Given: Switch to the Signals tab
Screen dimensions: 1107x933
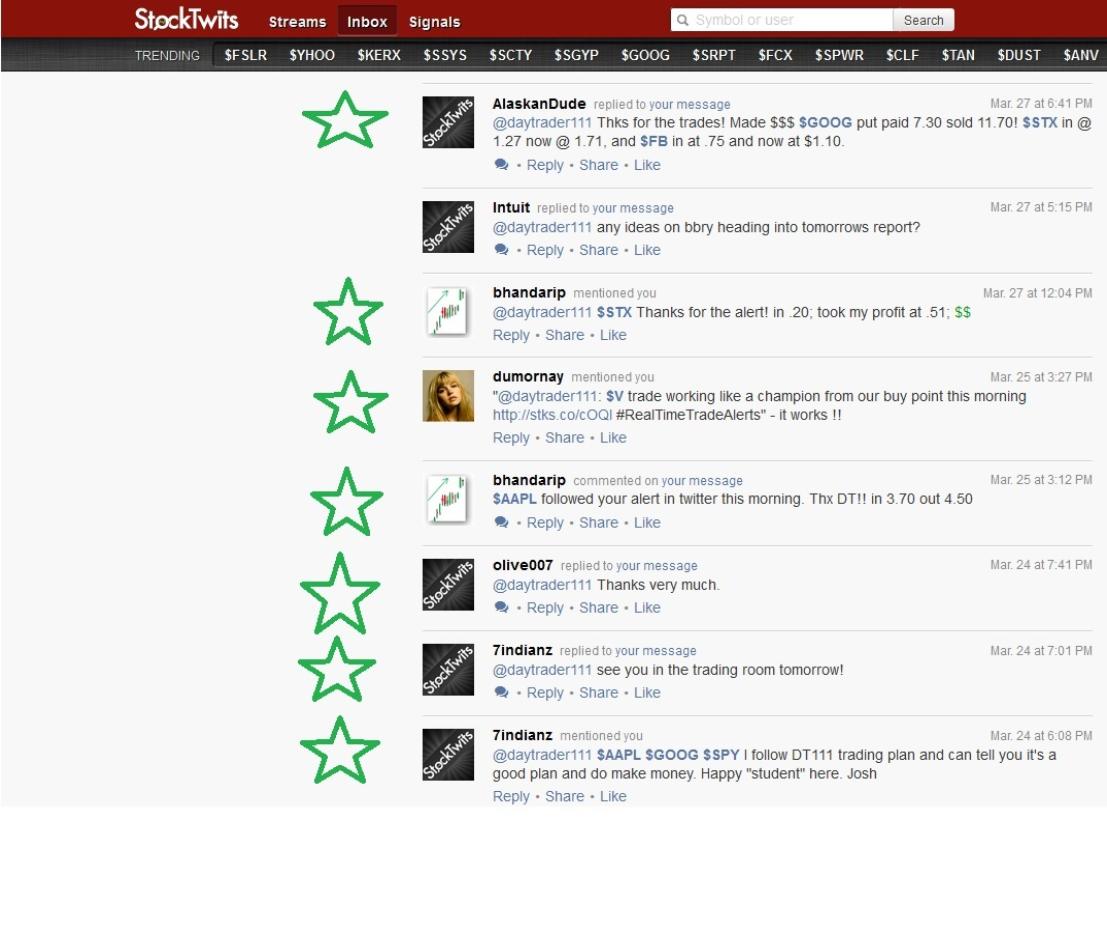Looking at the screenshot, I should click(435, 22).
